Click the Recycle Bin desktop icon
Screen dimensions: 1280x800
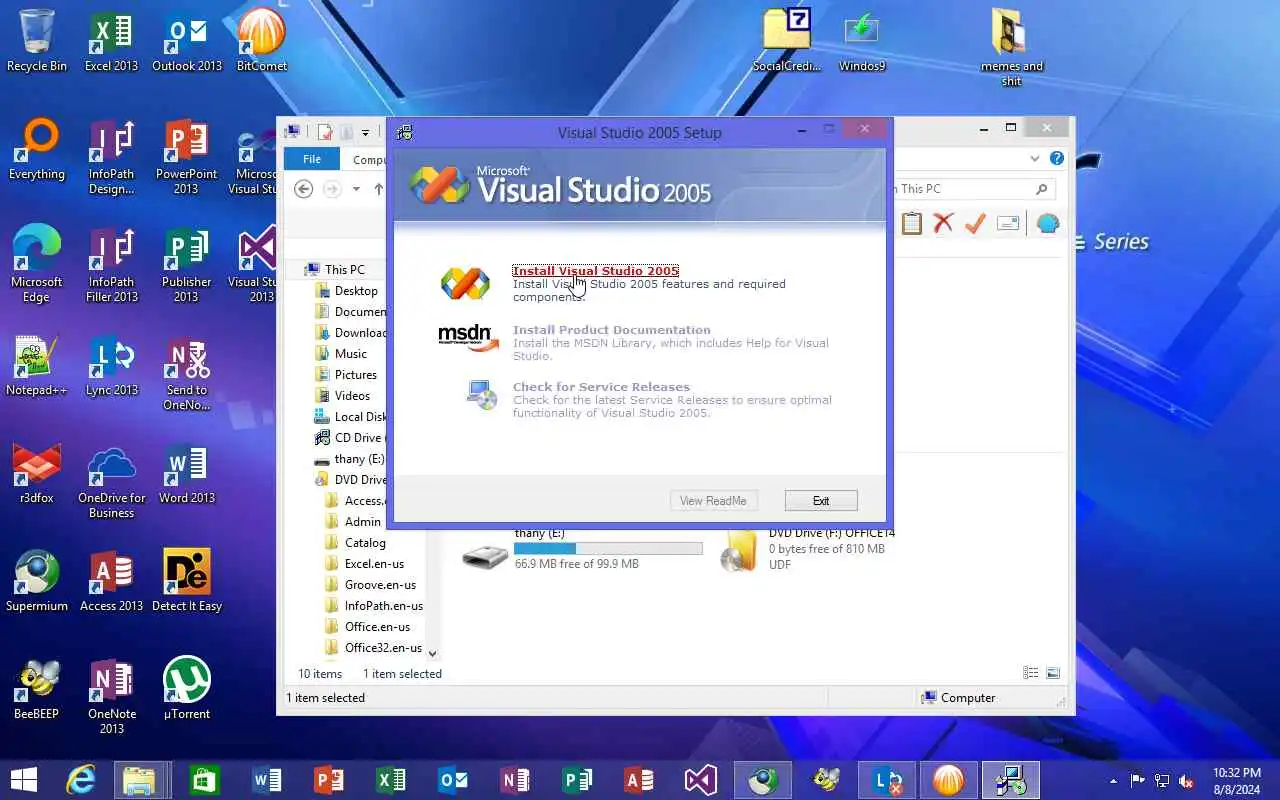pos(37,42)
